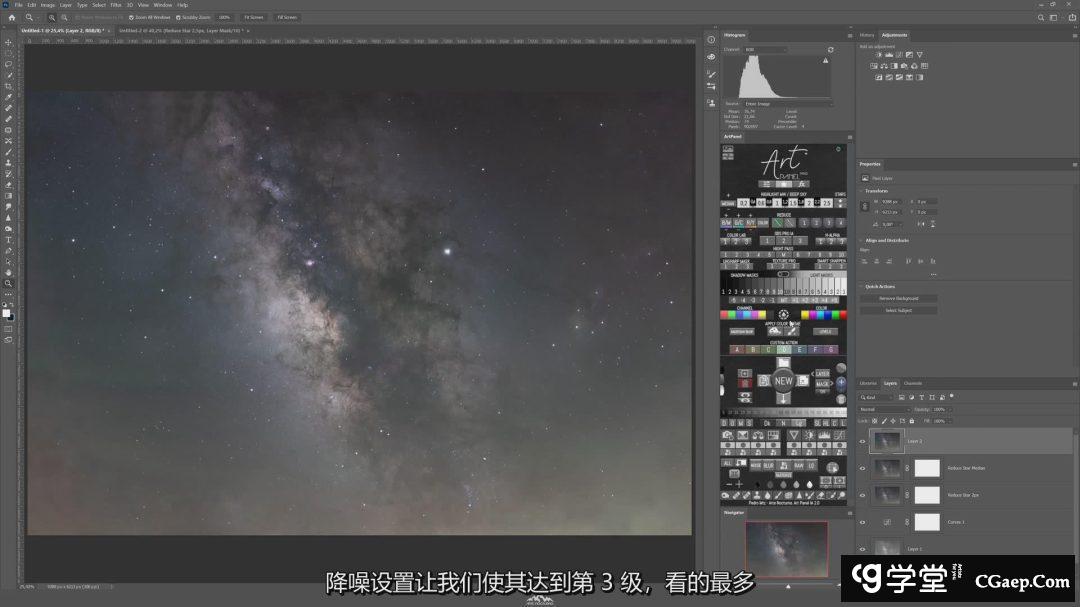Open the search icon at top right

click(x=1041, y=17)
